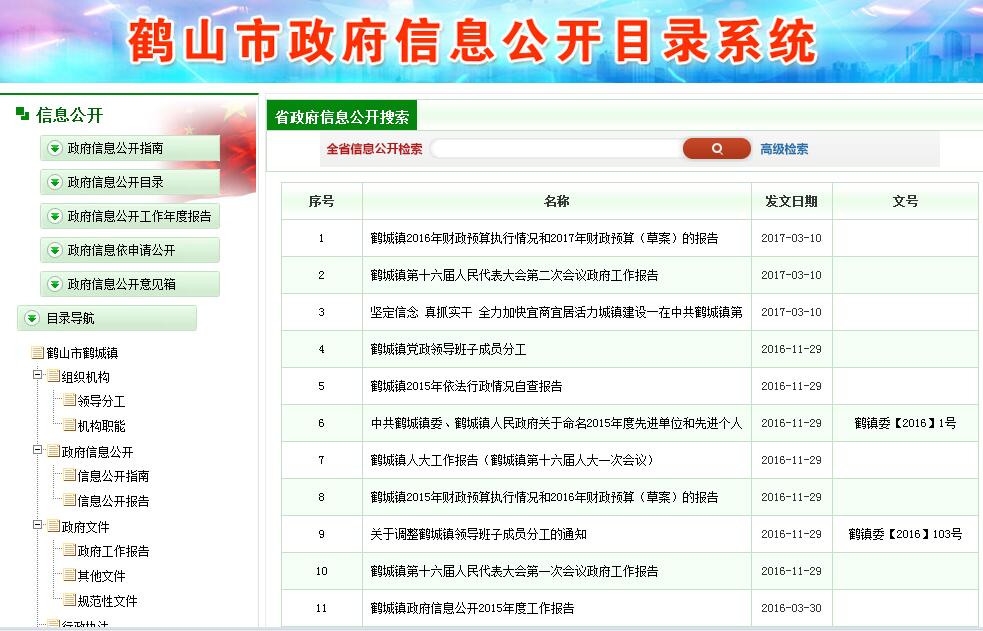Open 鹤城镇党政领导班子成员分工 document
The width and height of the screenshot is (983, 631).
(448, 349)
